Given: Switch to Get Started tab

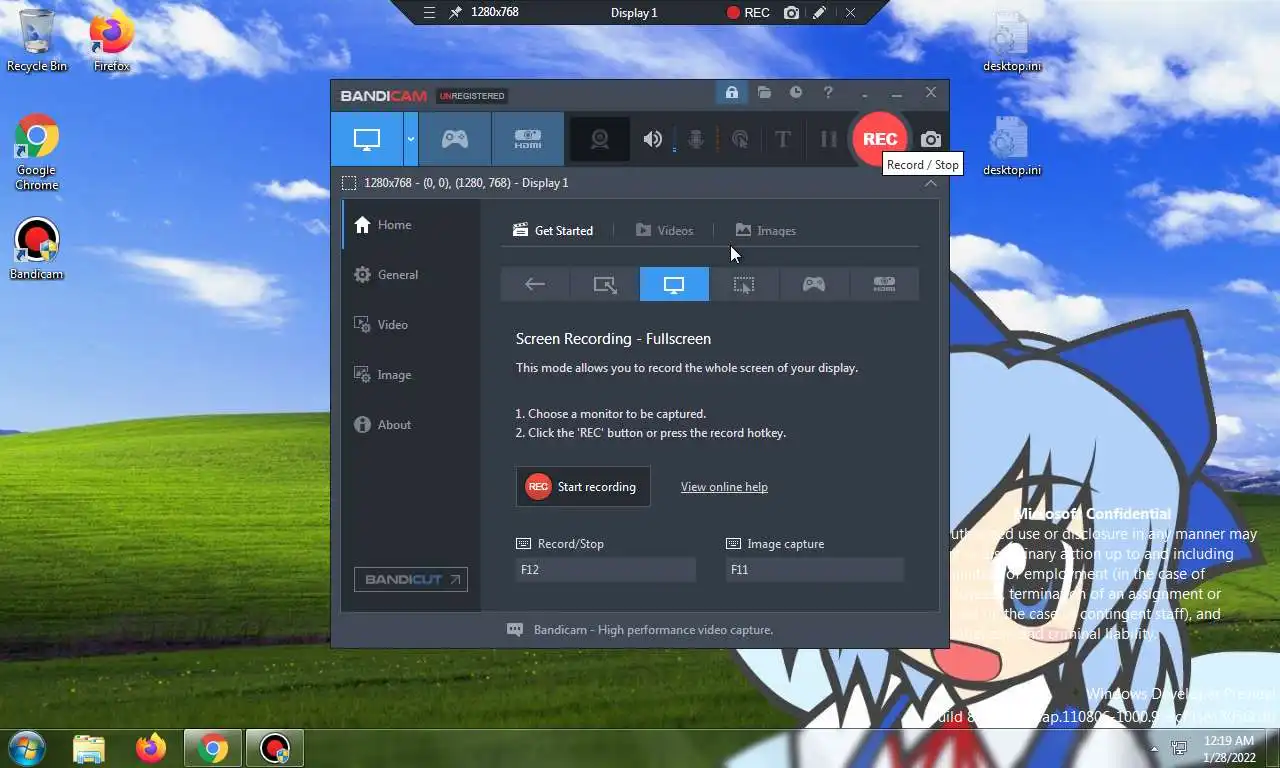Looking at the screenshot, I should (553, 231).
